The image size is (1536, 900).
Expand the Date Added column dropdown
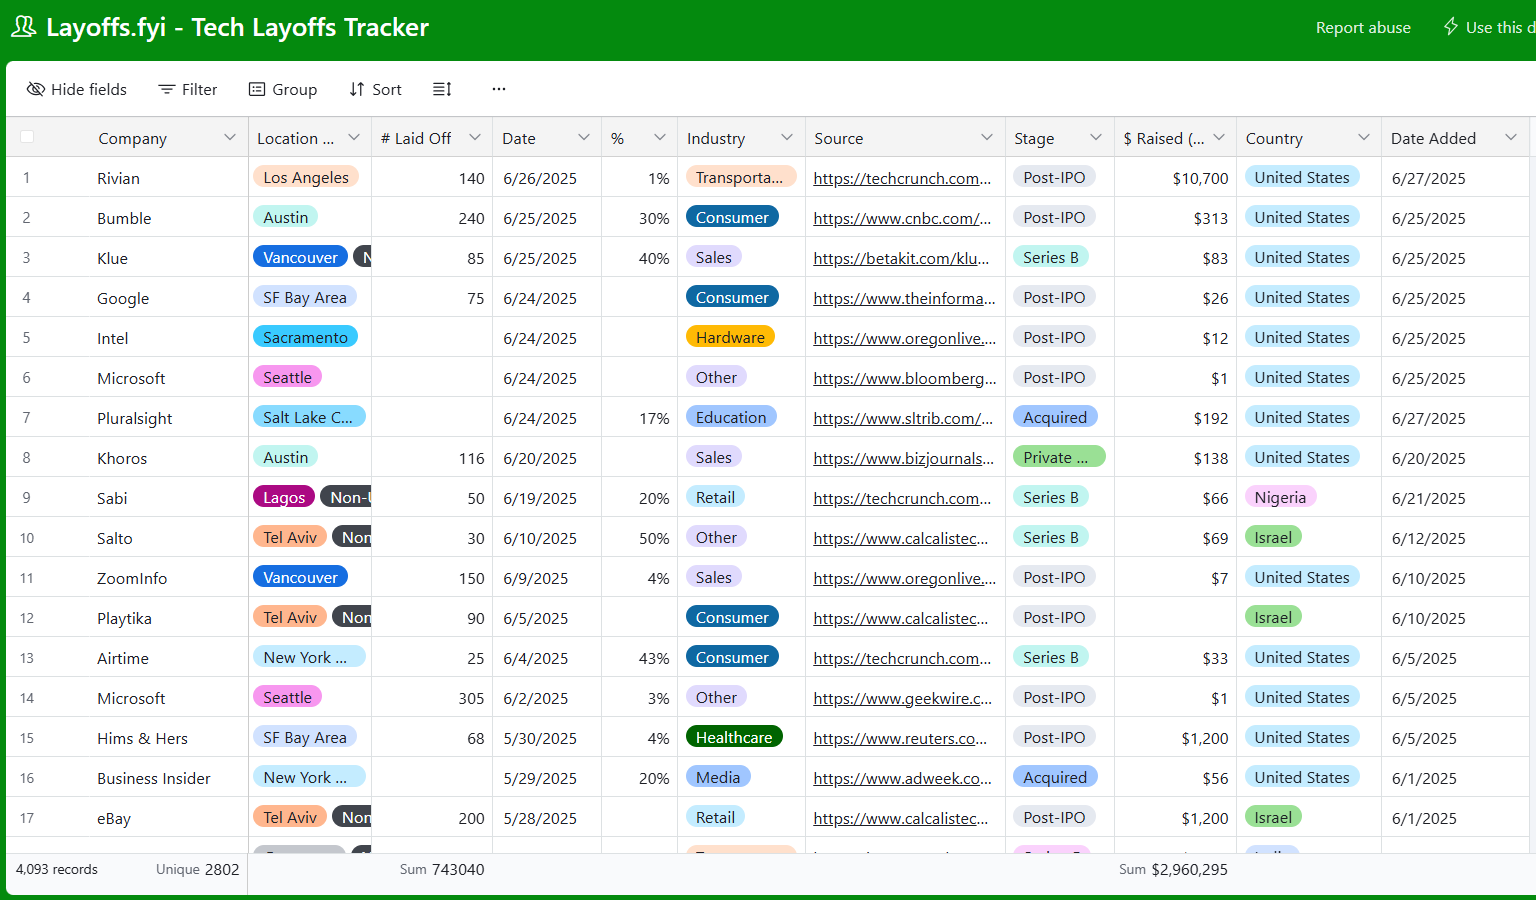(x=1511, y=138)
